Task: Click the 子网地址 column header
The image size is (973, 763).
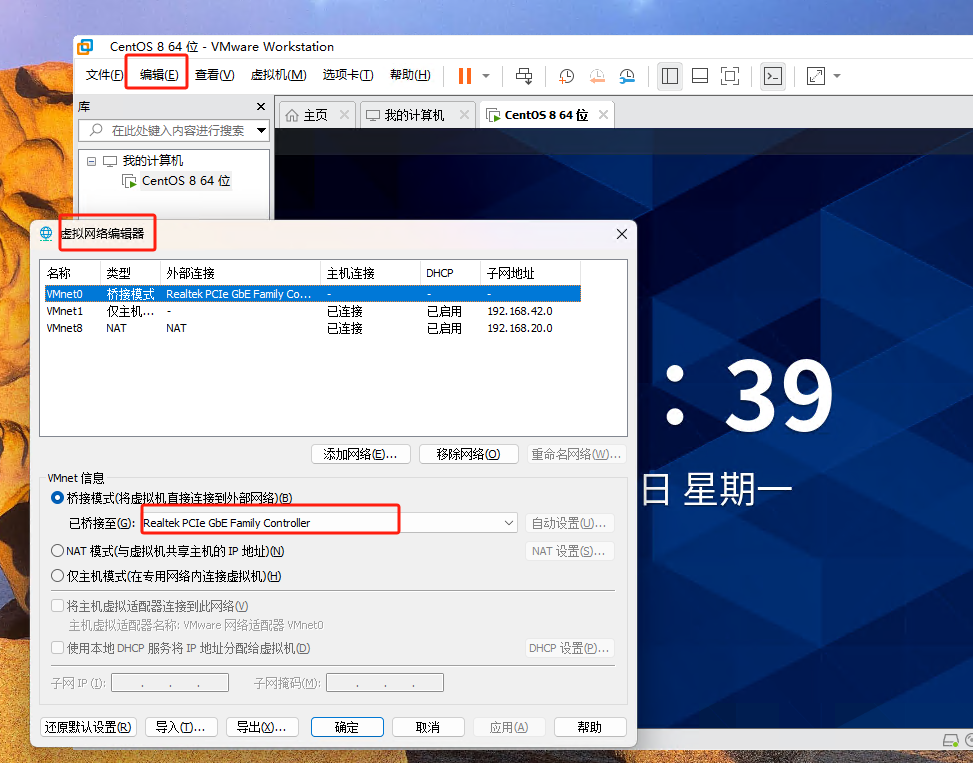Action: pos(530,273)
